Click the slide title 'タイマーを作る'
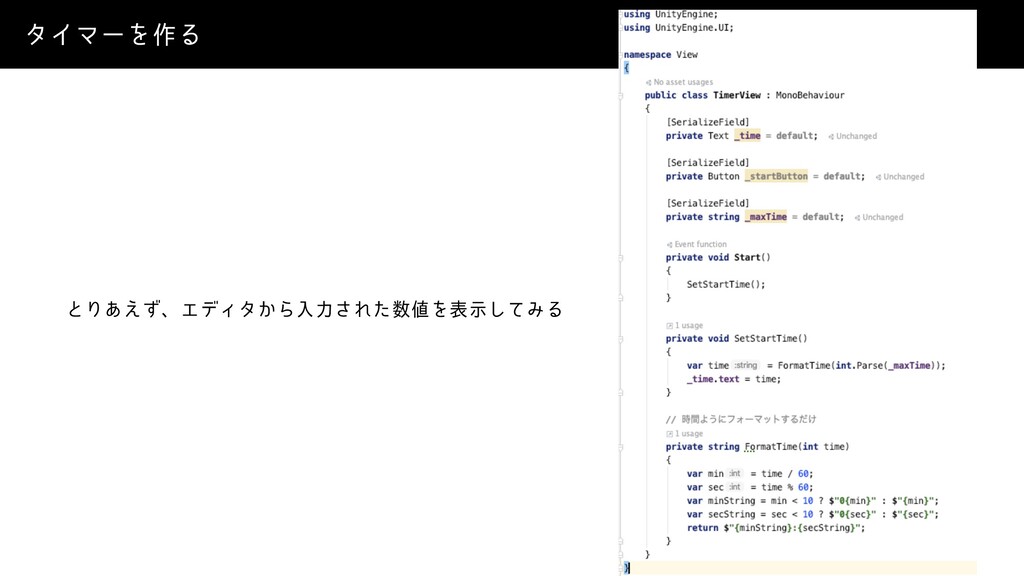This screenshot has height=576, width=1024. pos(113,34)
